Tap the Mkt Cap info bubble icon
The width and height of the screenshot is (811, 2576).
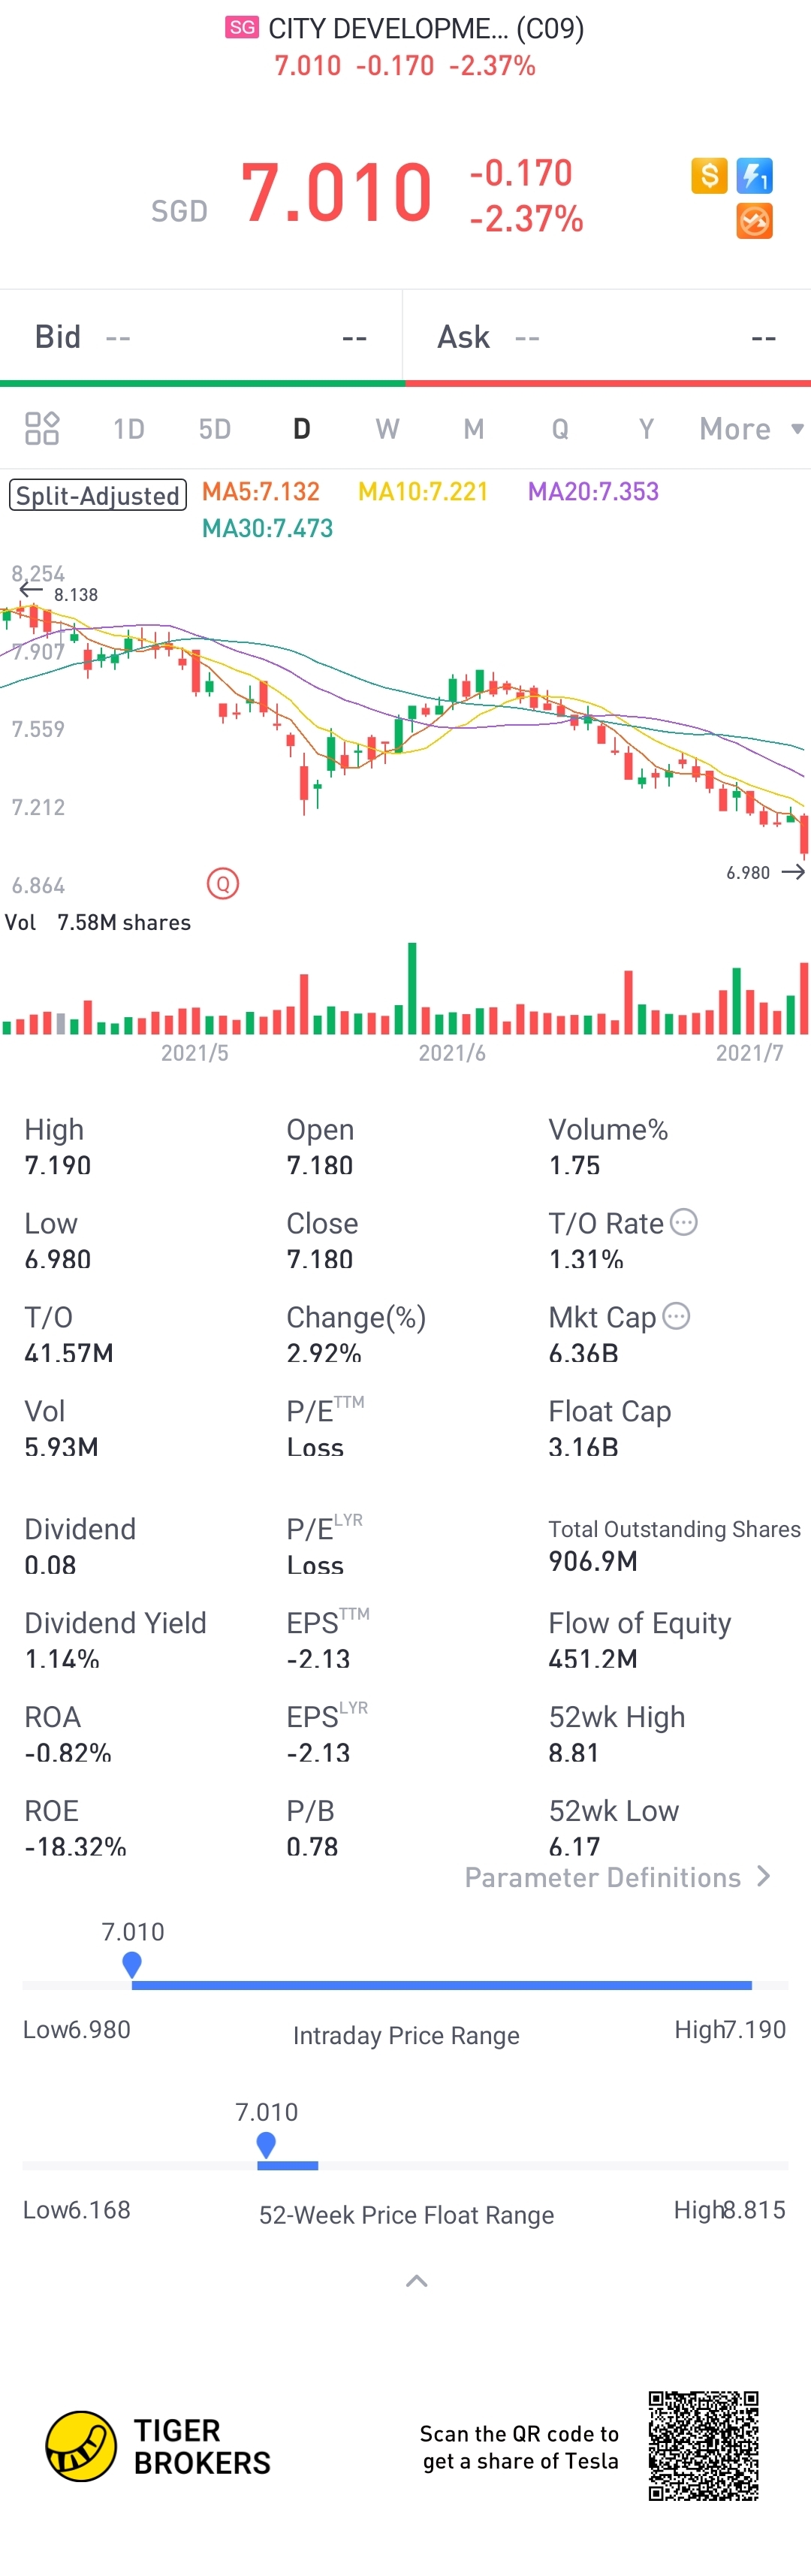coord(676,1316)
